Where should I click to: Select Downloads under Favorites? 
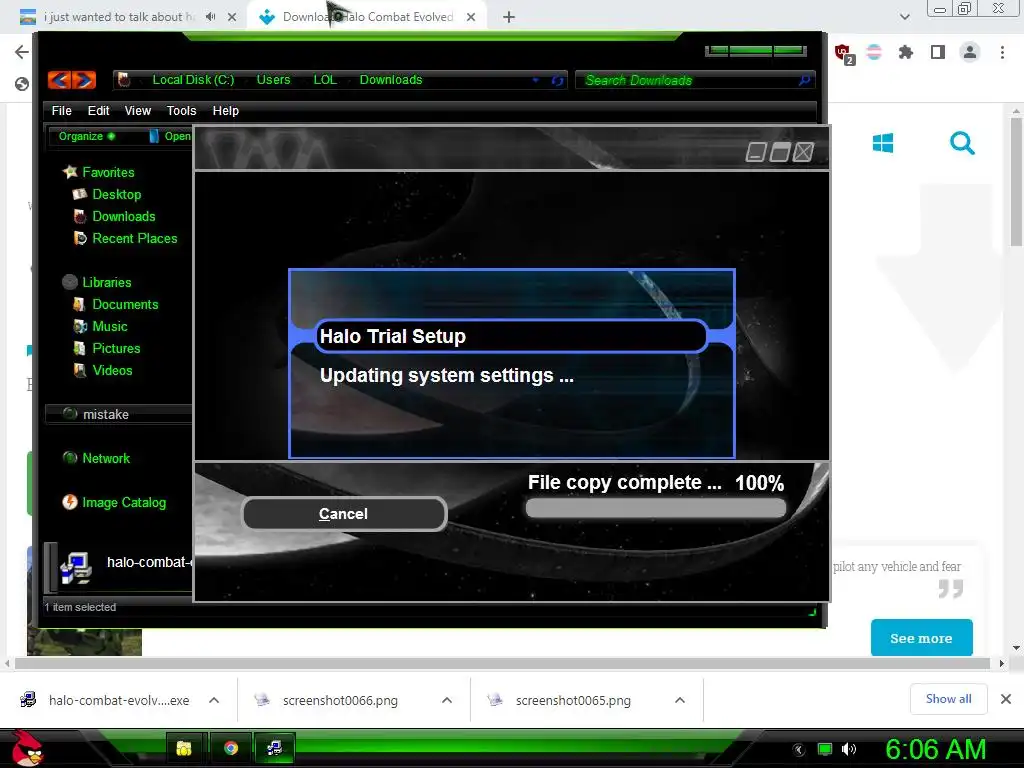(114, 216)
